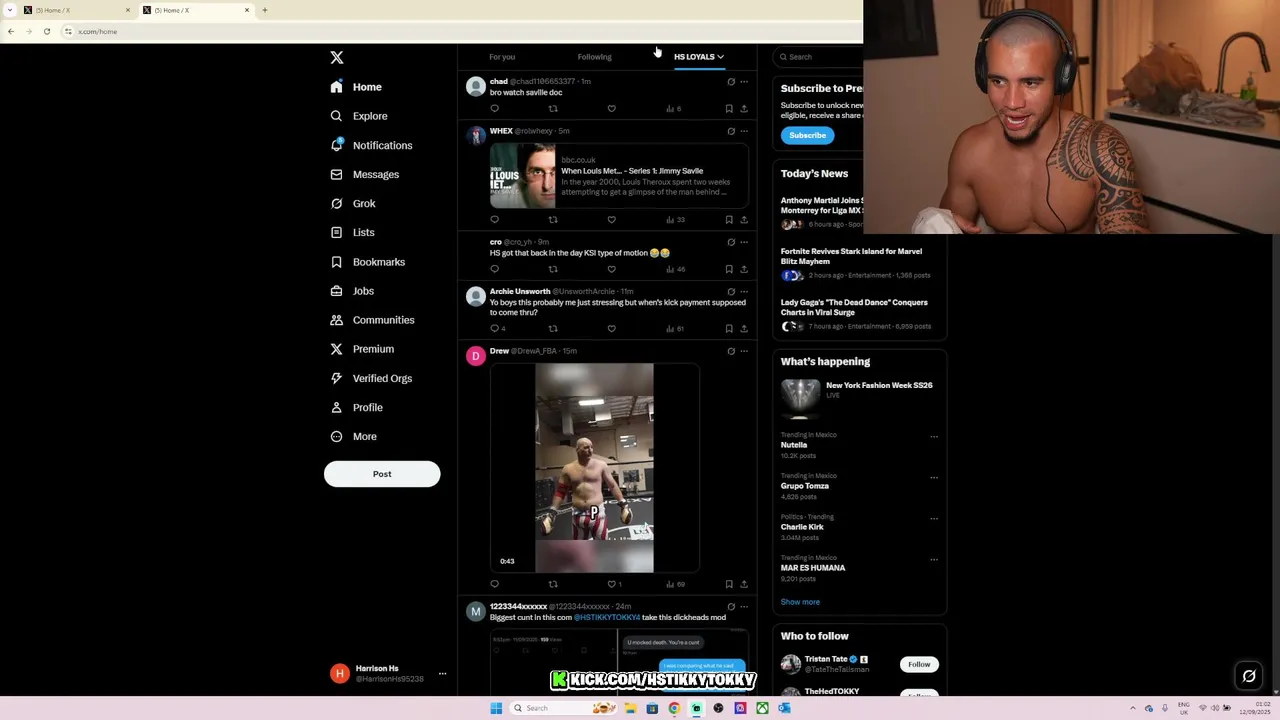Like chad's tweet
This screenshot has width=1280, height=720.
[x=612, y=109]
